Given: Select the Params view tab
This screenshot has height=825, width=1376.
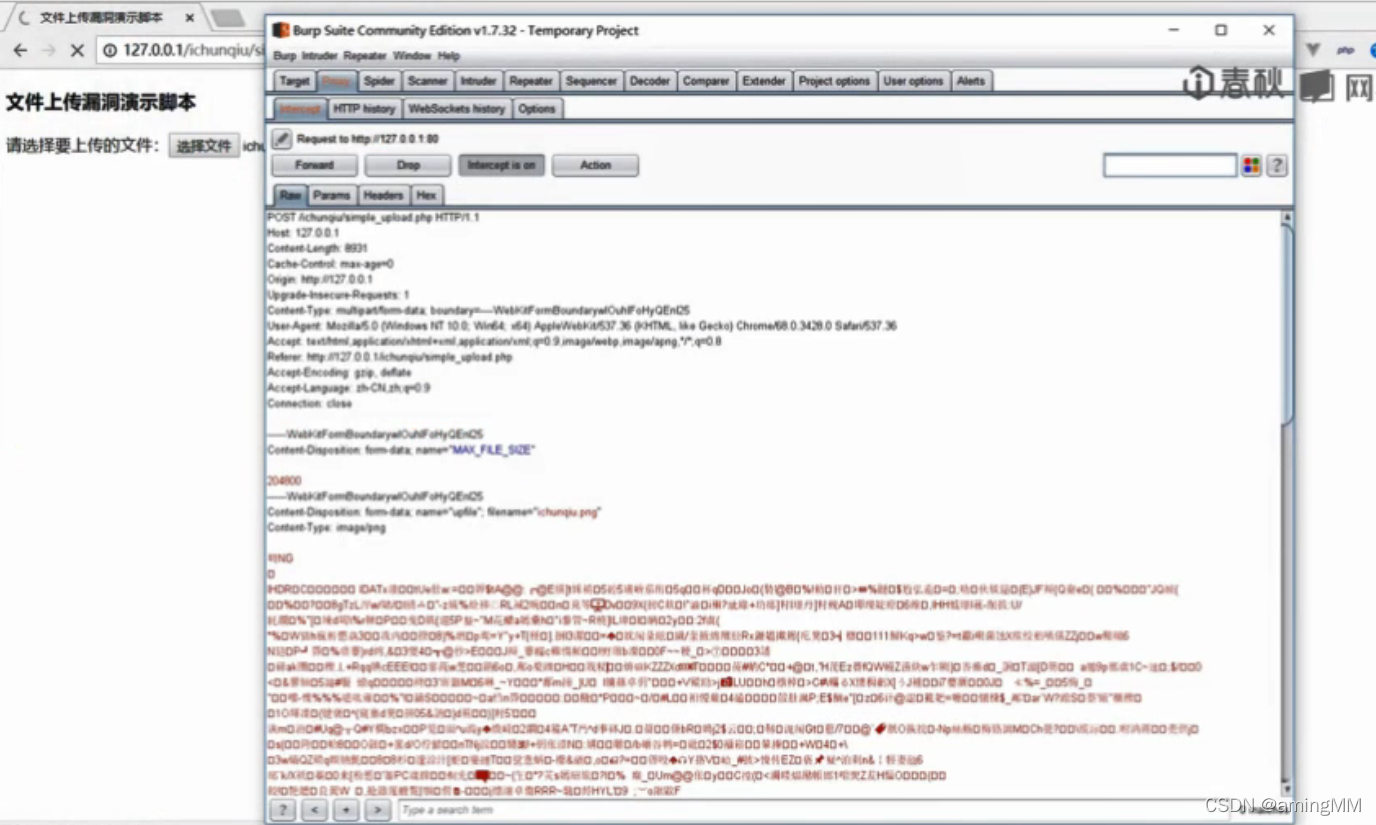Looking at the screenshot, I should pyautogui.click(x=331, y=196).
